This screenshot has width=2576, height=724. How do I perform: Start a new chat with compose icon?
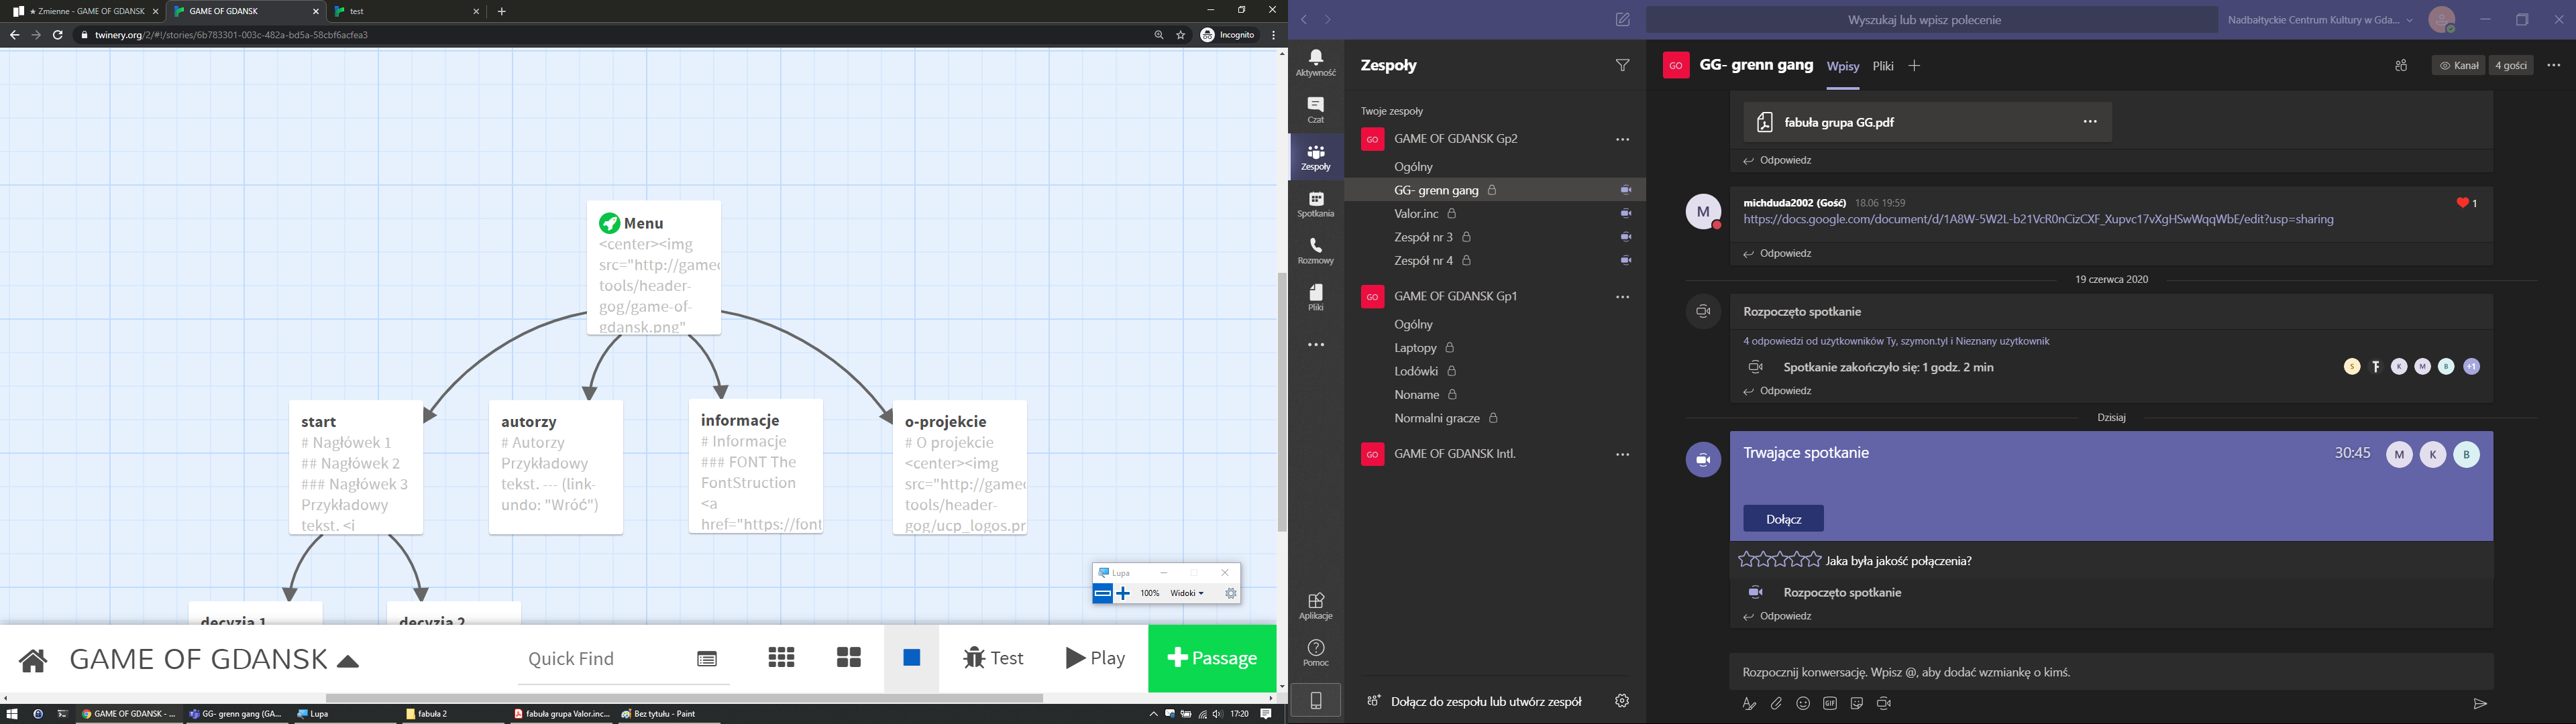pyautogui.click(x=1622, y=20)
